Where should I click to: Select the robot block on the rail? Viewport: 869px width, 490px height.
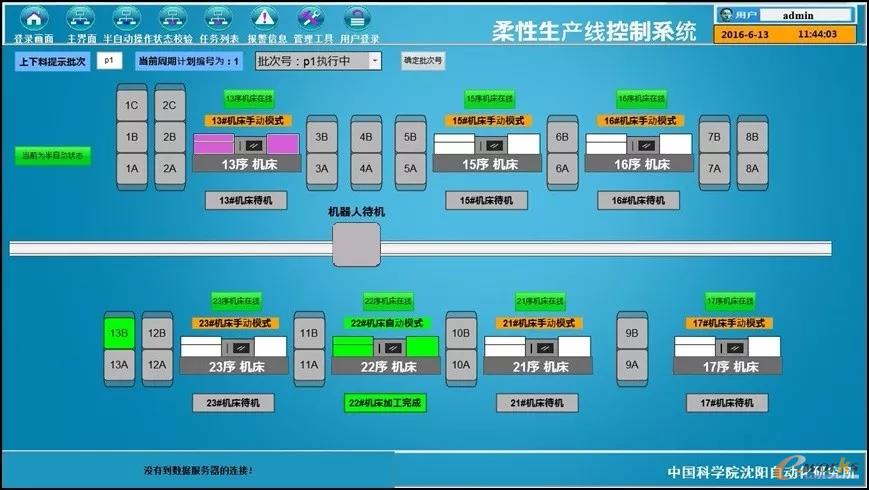[x=356, y=245]
